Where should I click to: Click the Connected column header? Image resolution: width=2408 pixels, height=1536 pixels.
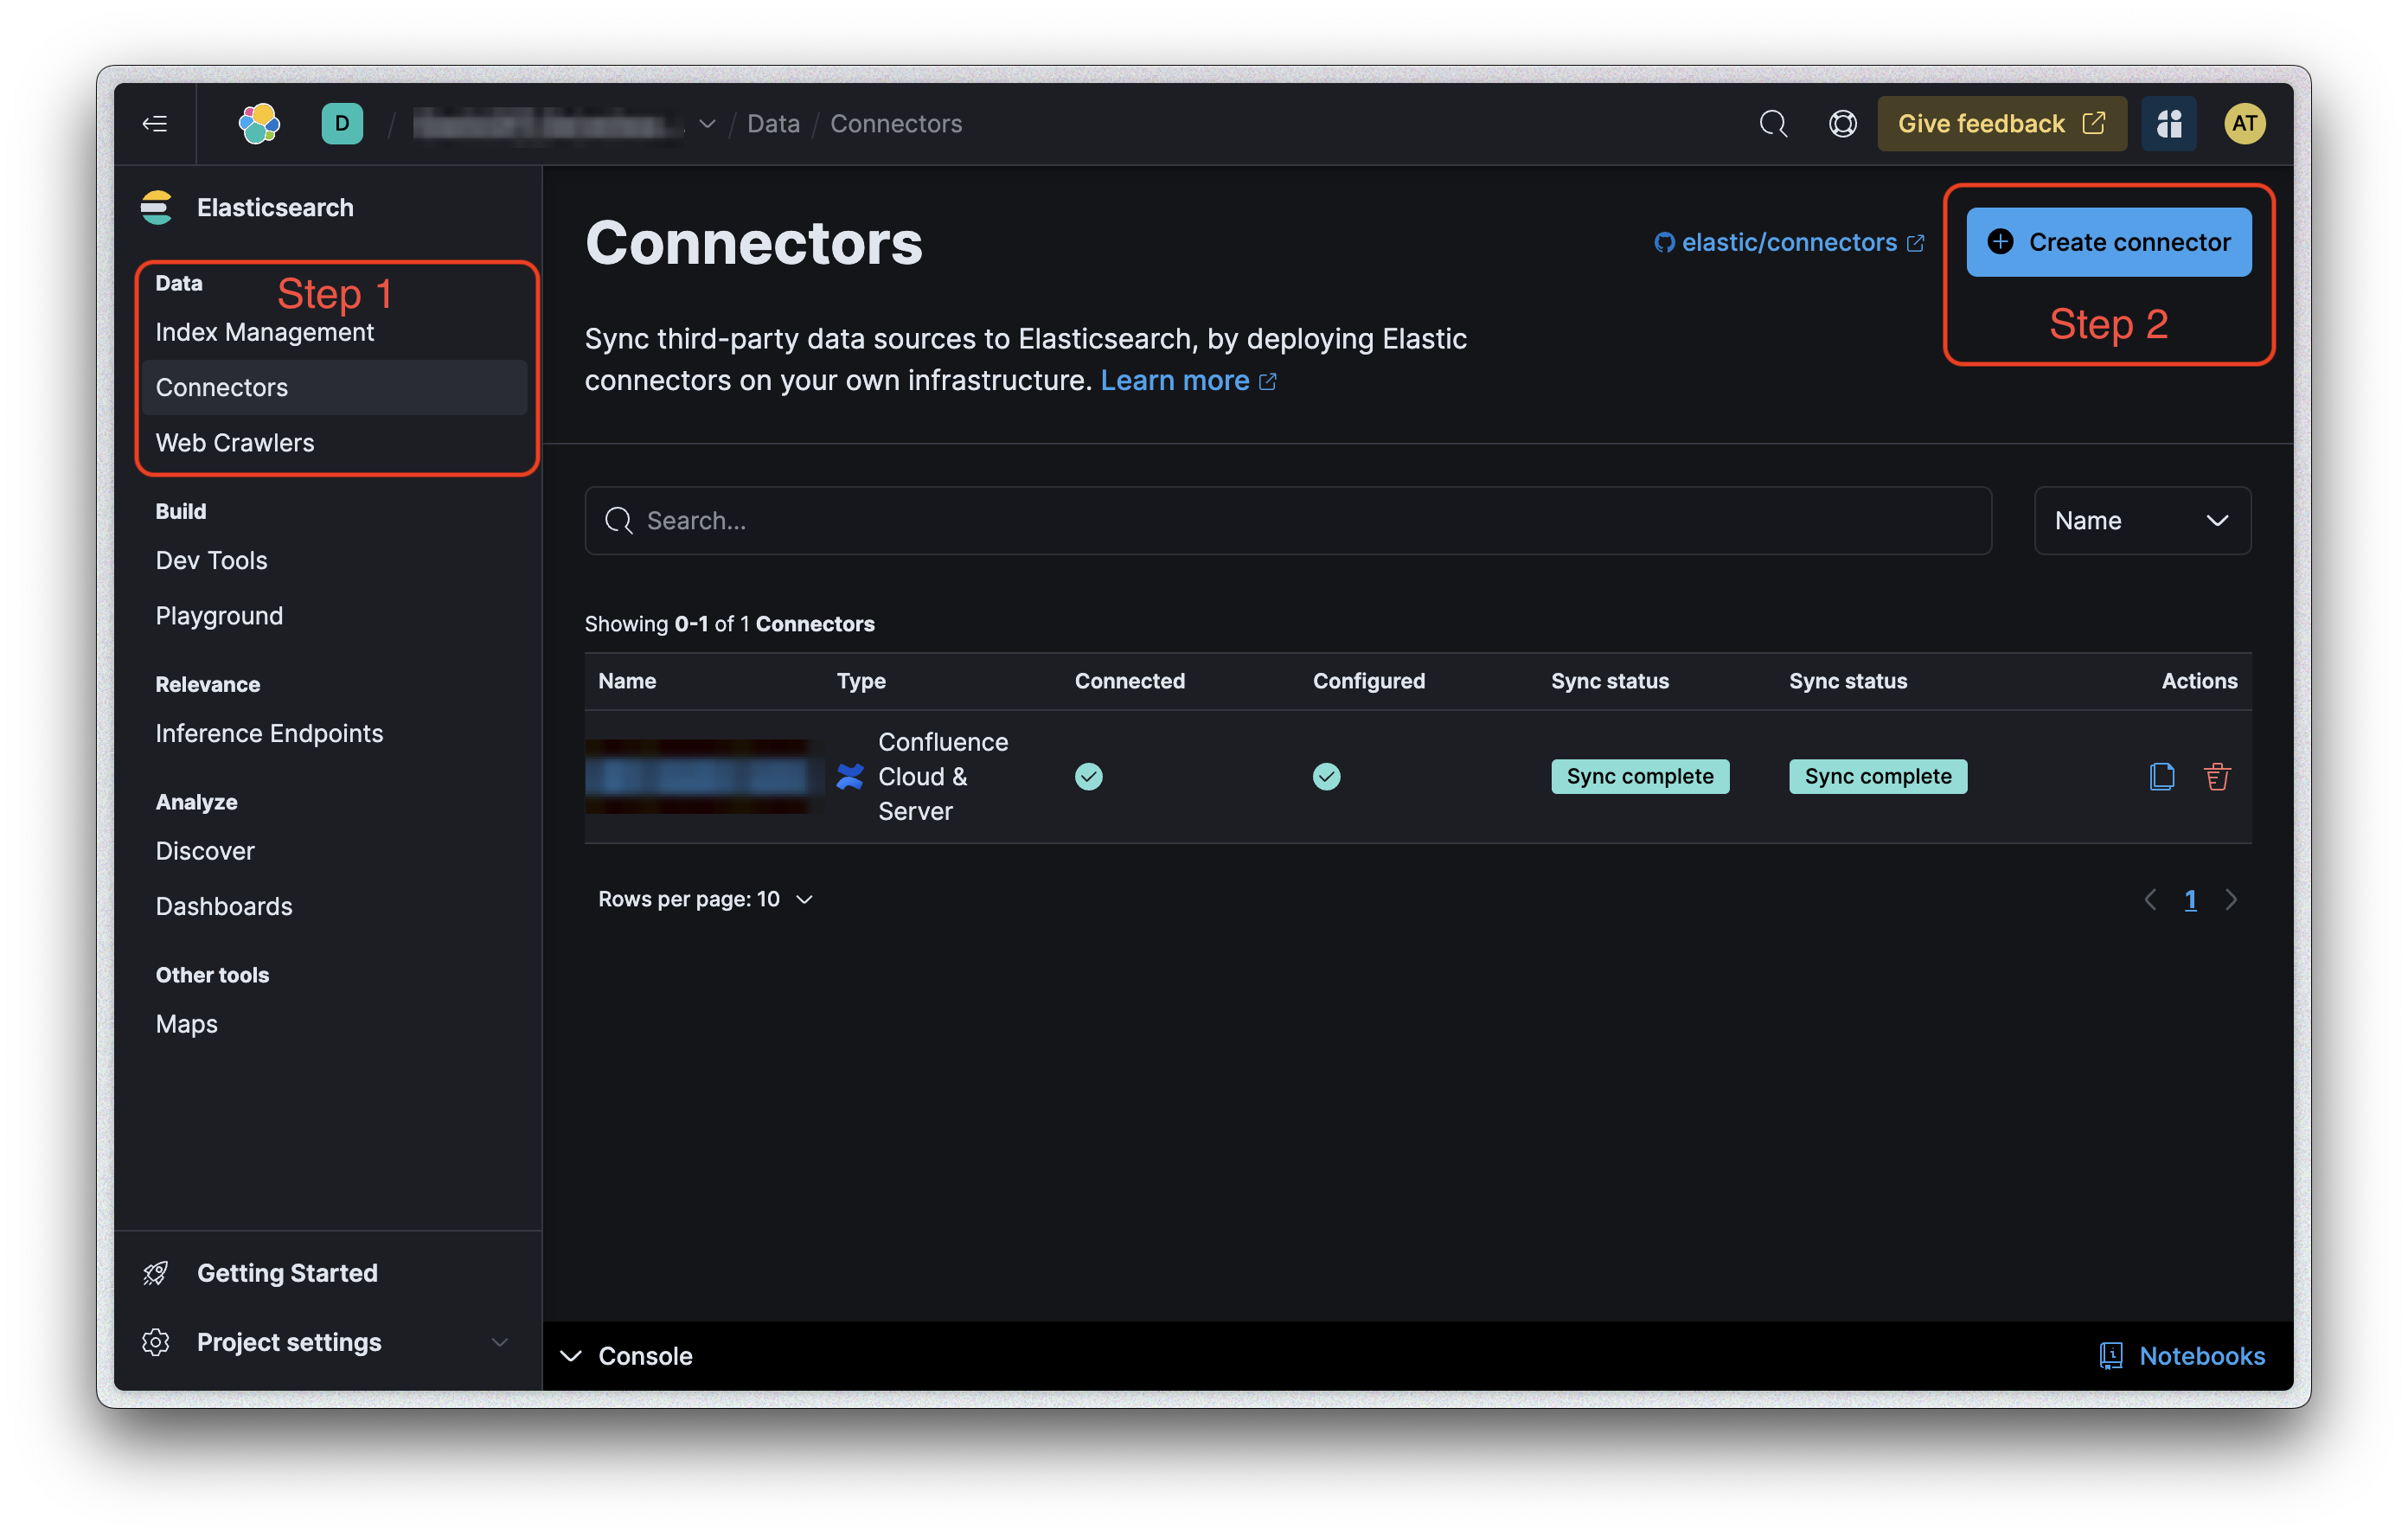coord(1129,681)
